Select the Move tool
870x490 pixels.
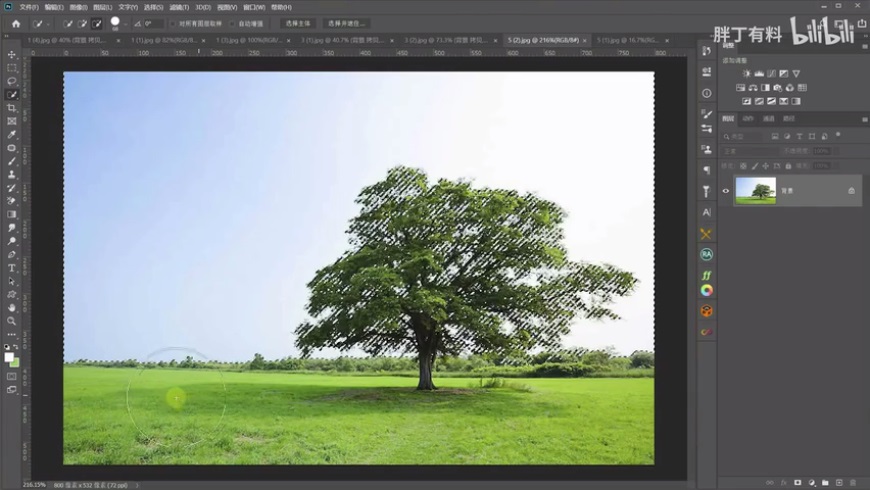(x=12, y=55)
